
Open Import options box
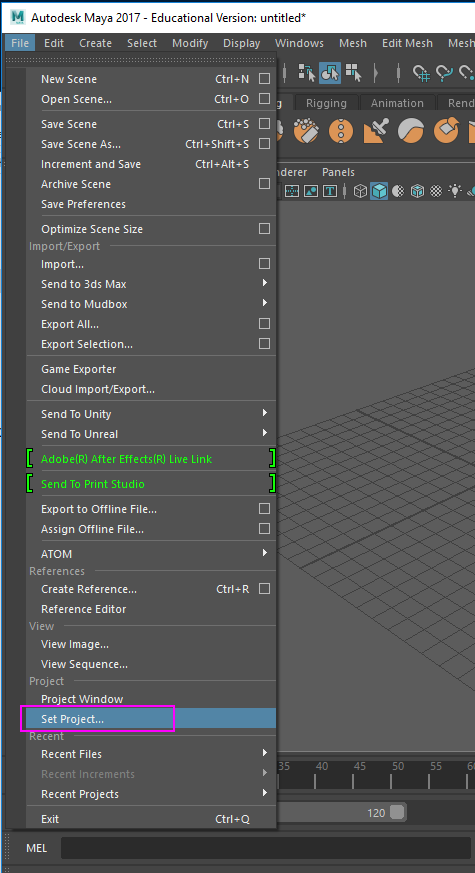(x=265, y=263)
